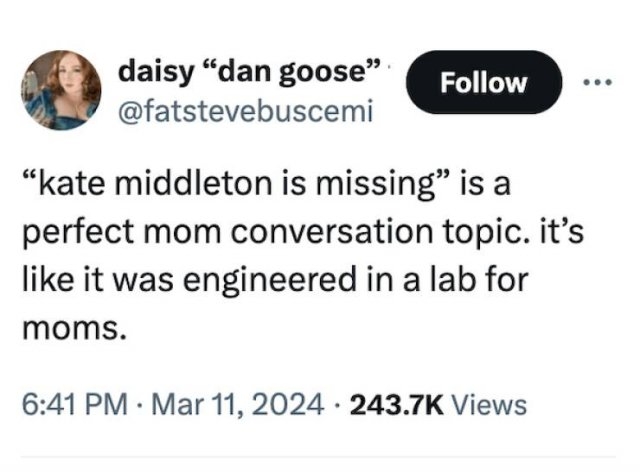Click daisy's profile avatar picture
This screenshot has width=640, height=473.
coord(62,91)
